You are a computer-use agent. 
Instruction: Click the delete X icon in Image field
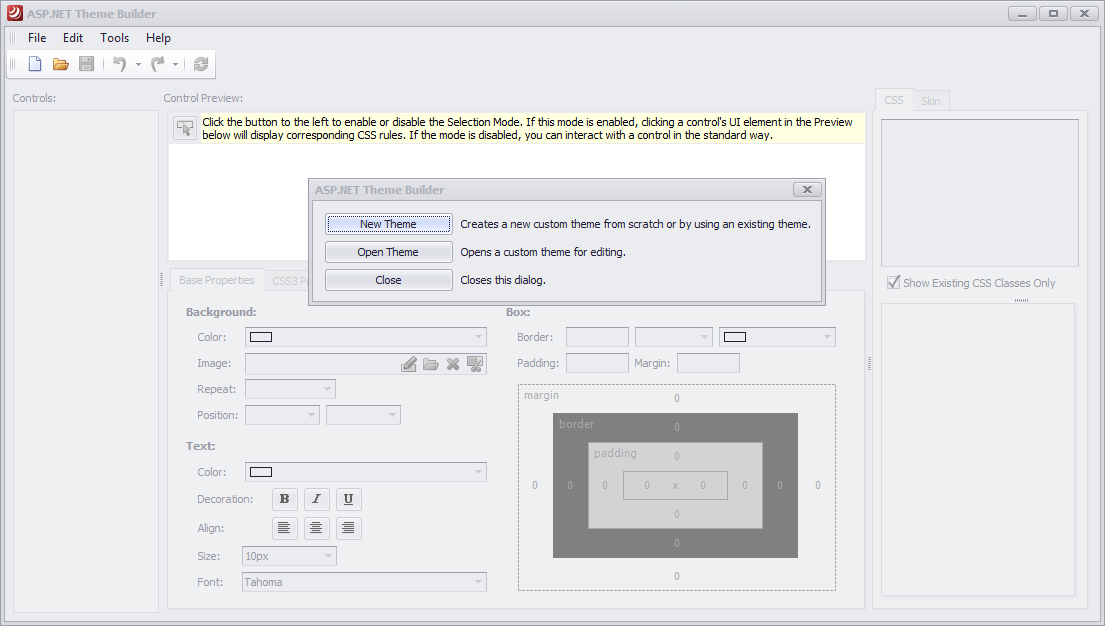point(453,364)
